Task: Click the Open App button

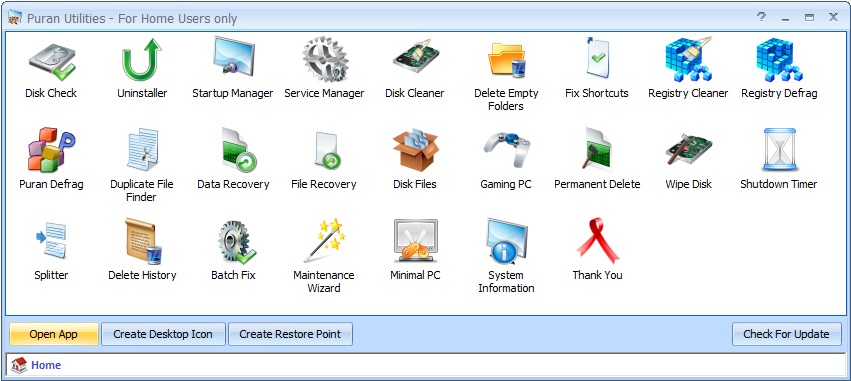Action: pos(54,334)
